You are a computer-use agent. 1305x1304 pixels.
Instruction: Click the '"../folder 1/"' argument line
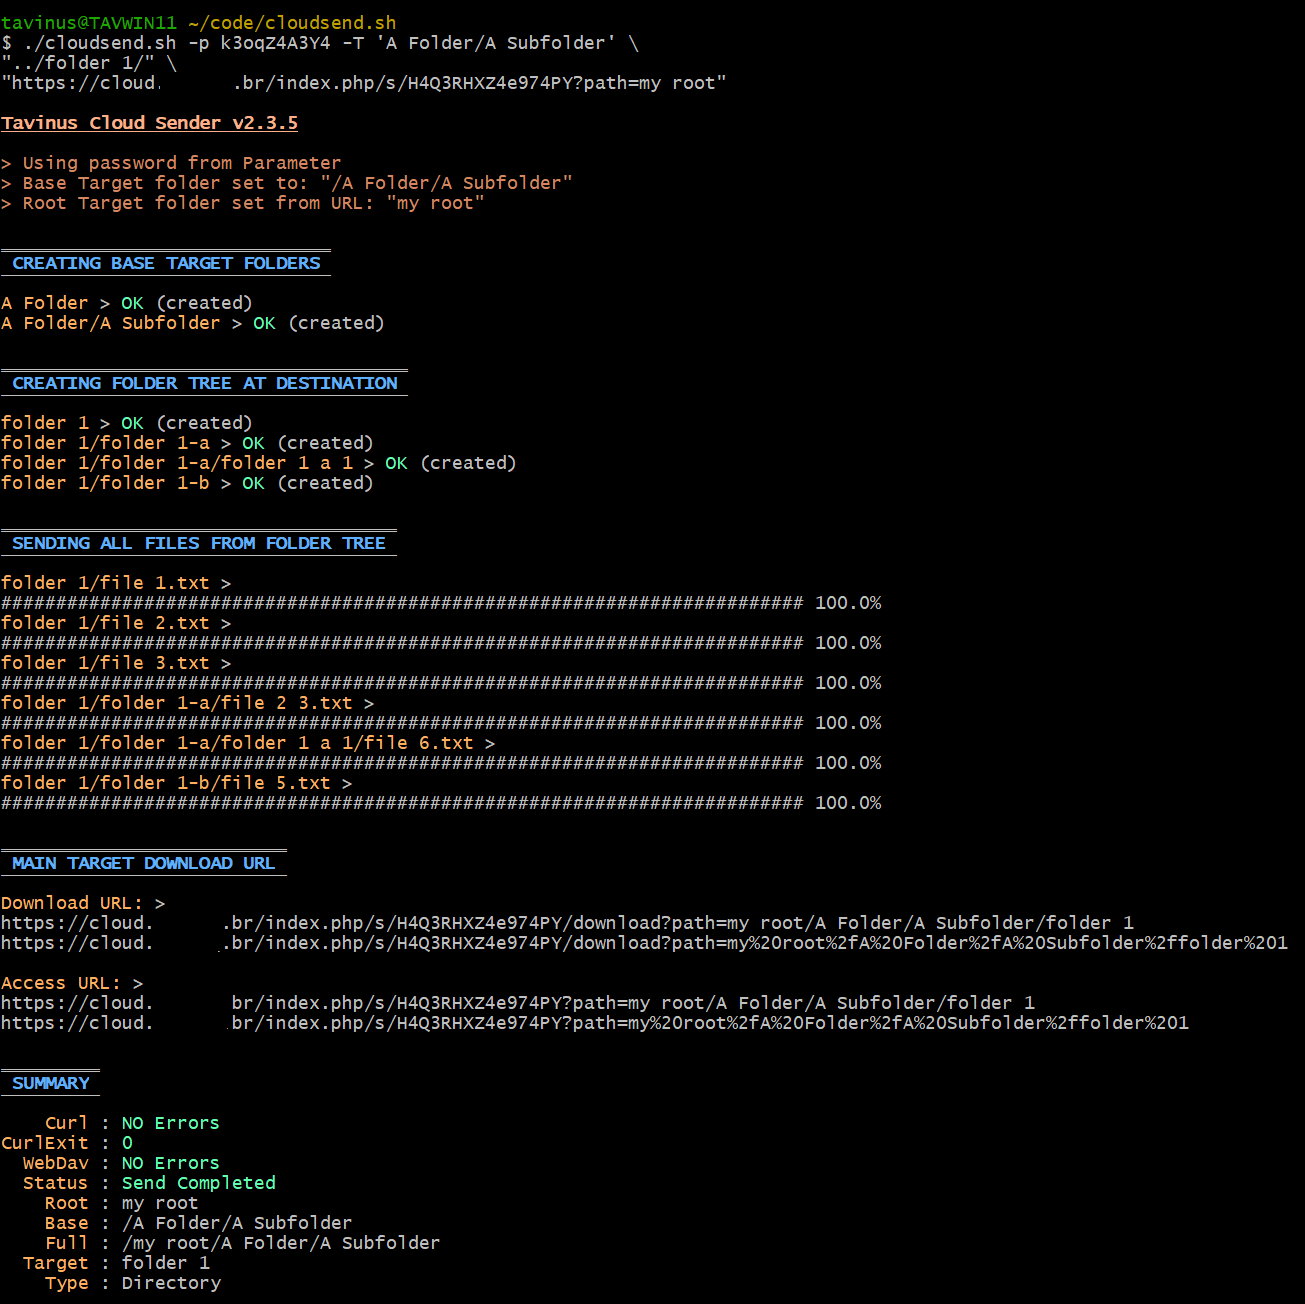89,63
